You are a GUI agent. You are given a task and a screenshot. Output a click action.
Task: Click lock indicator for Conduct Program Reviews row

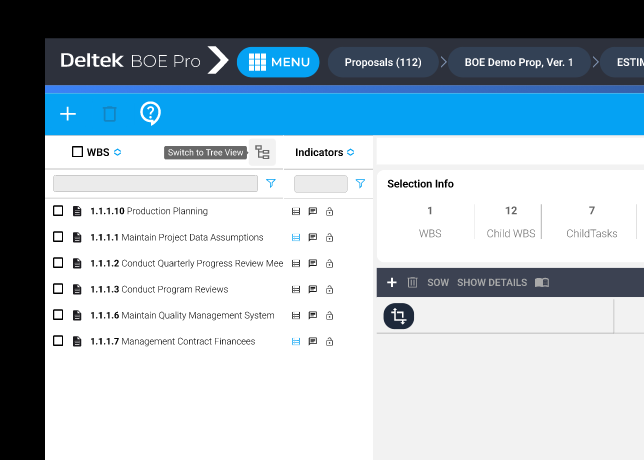click(x=329, y=290)
